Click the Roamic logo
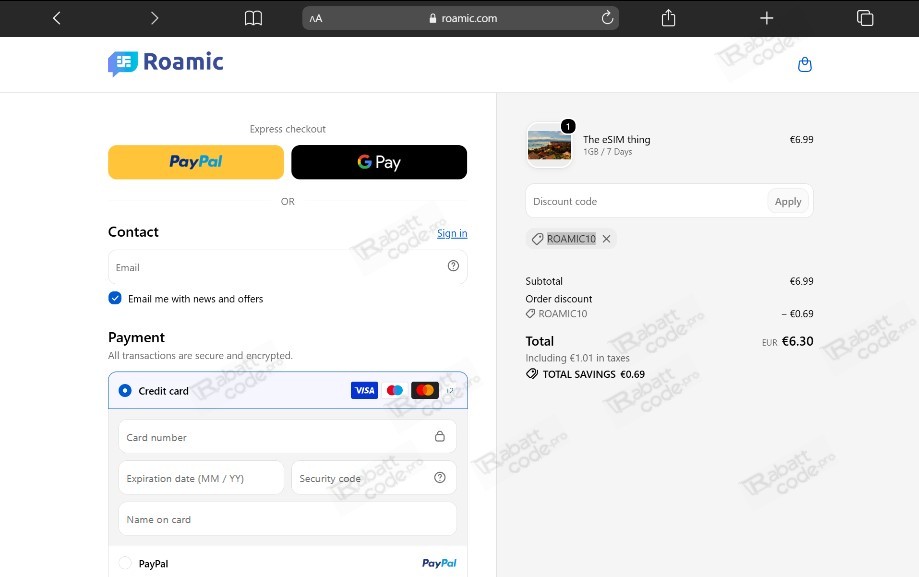The image size is (919, 577). (166, 63)
